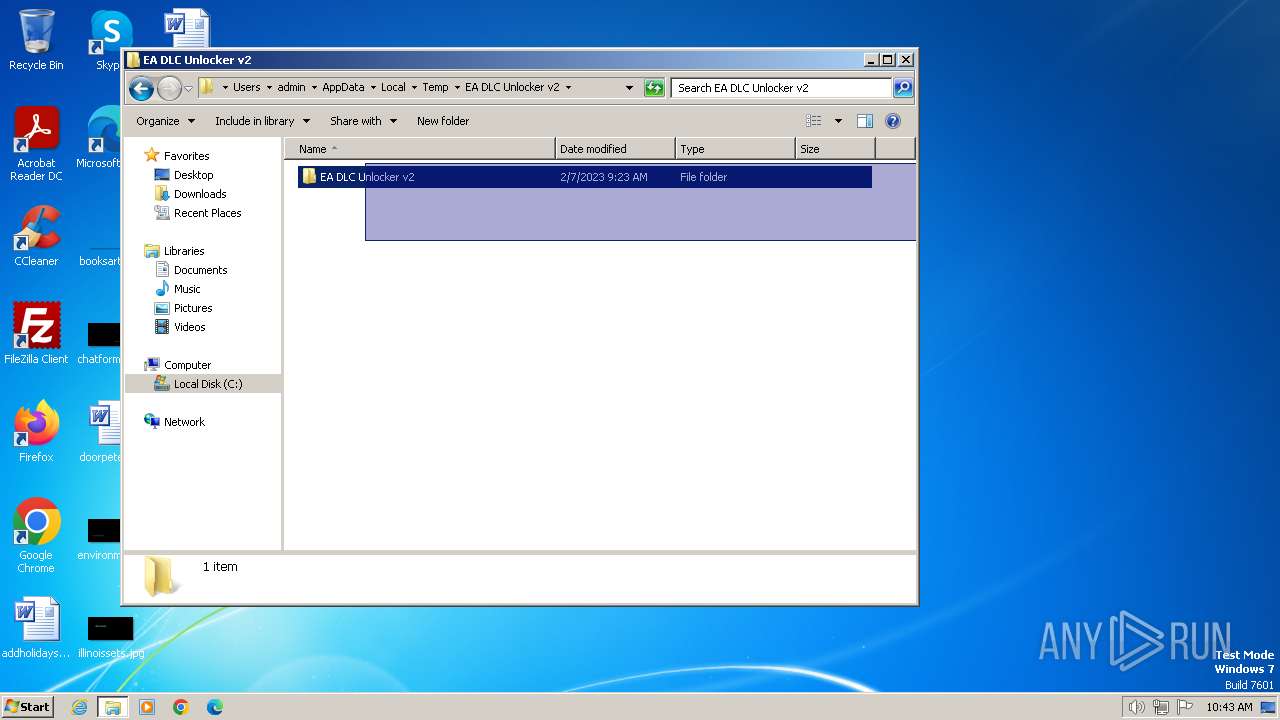Click the New folder button
Viewport: 1280px width, 720px height.
[443, 121]
